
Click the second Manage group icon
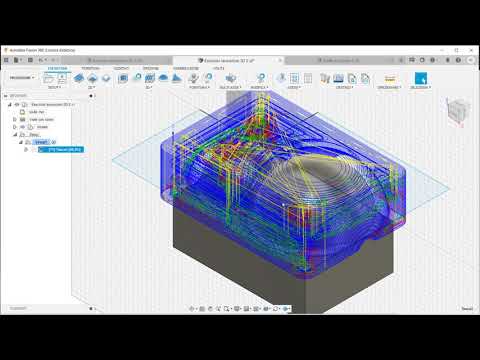click(338, 79)
